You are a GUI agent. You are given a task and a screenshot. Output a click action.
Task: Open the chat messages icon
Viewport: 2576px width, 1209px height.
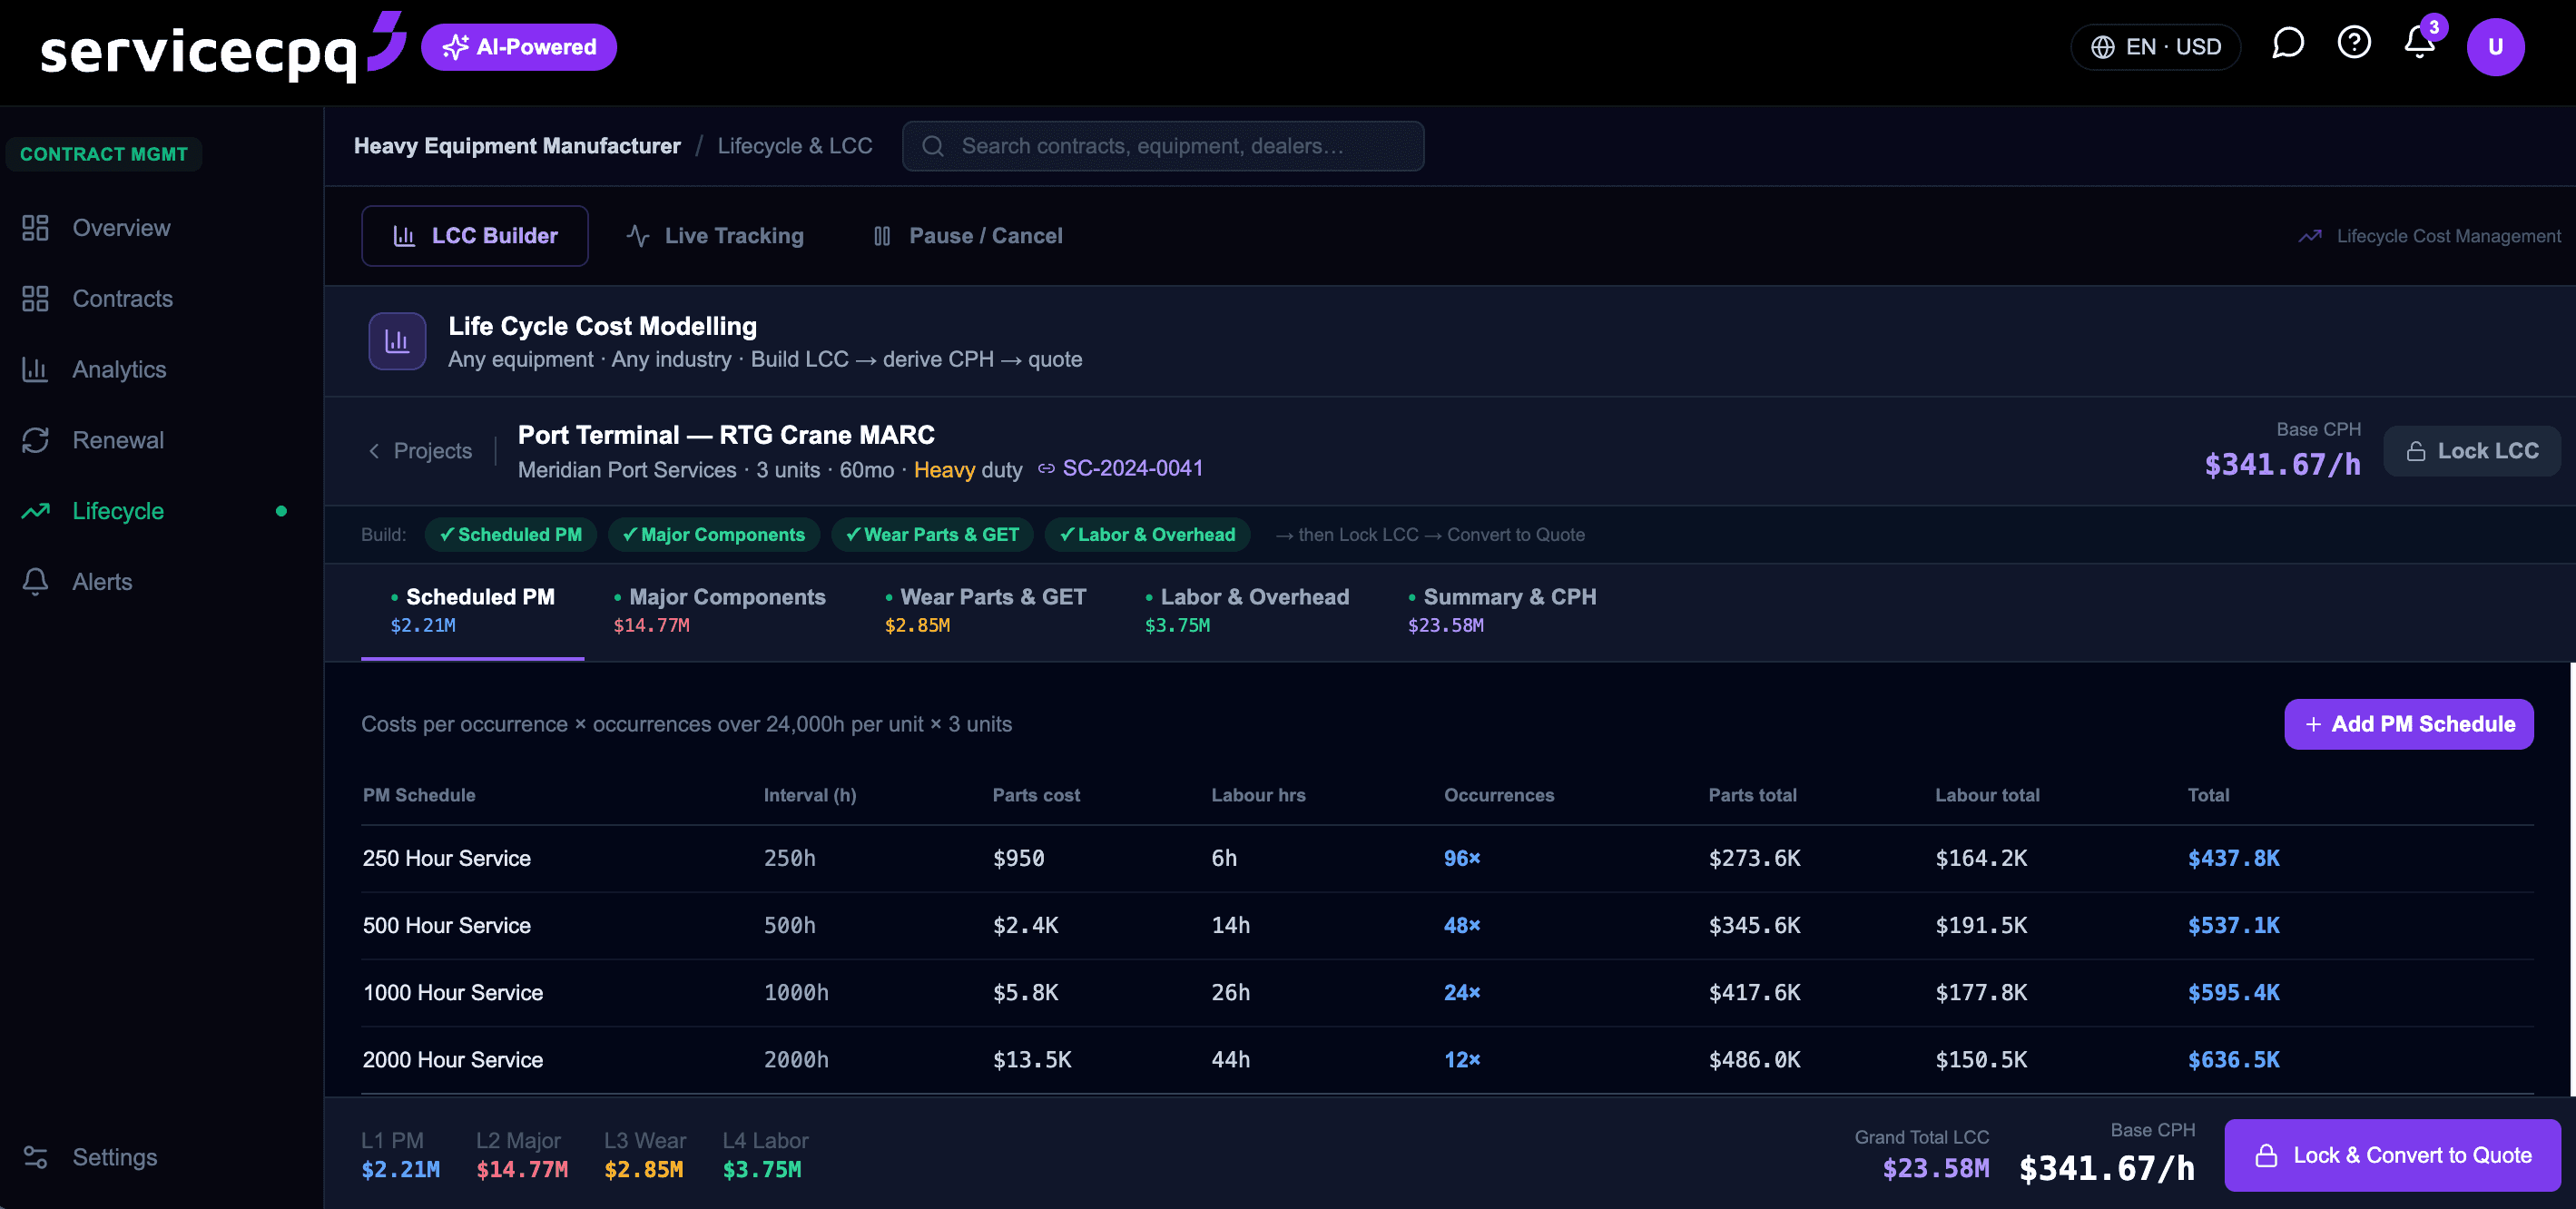(2287, 44)
